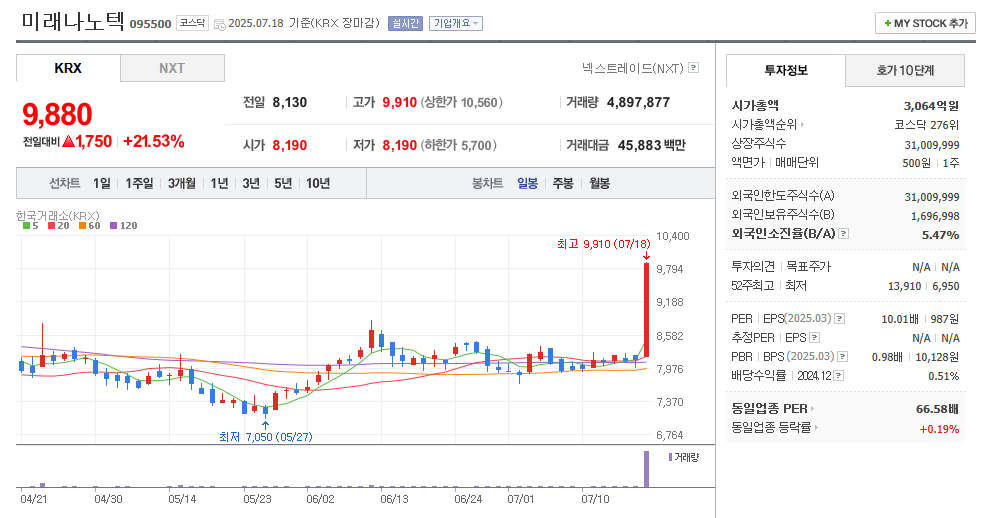This screenshot has height=518, width=987.
Task: Click the 시가총액 value 3,064억원
Action: pyautogui.click(x=932, y=106)
